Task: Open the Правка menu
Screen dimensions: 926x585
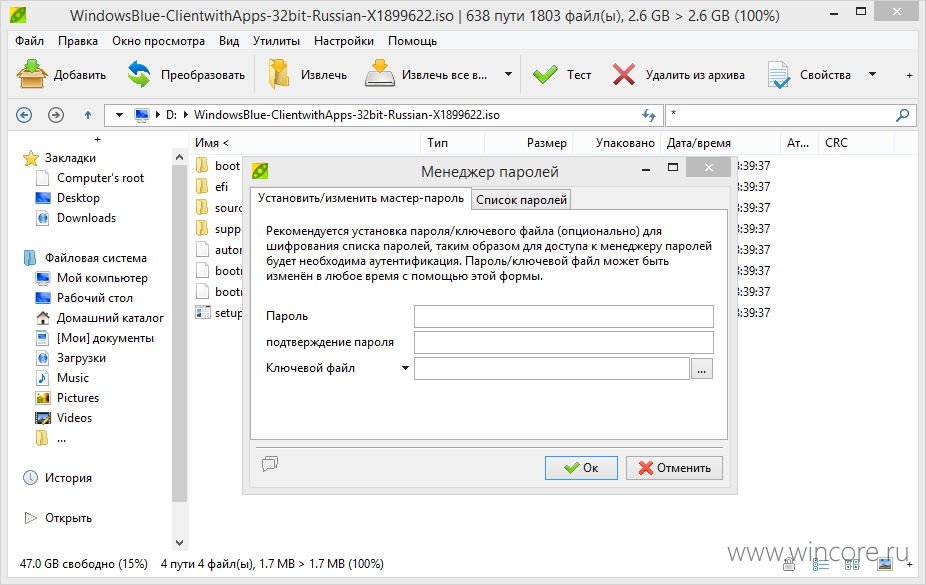Action: [78, 41]
